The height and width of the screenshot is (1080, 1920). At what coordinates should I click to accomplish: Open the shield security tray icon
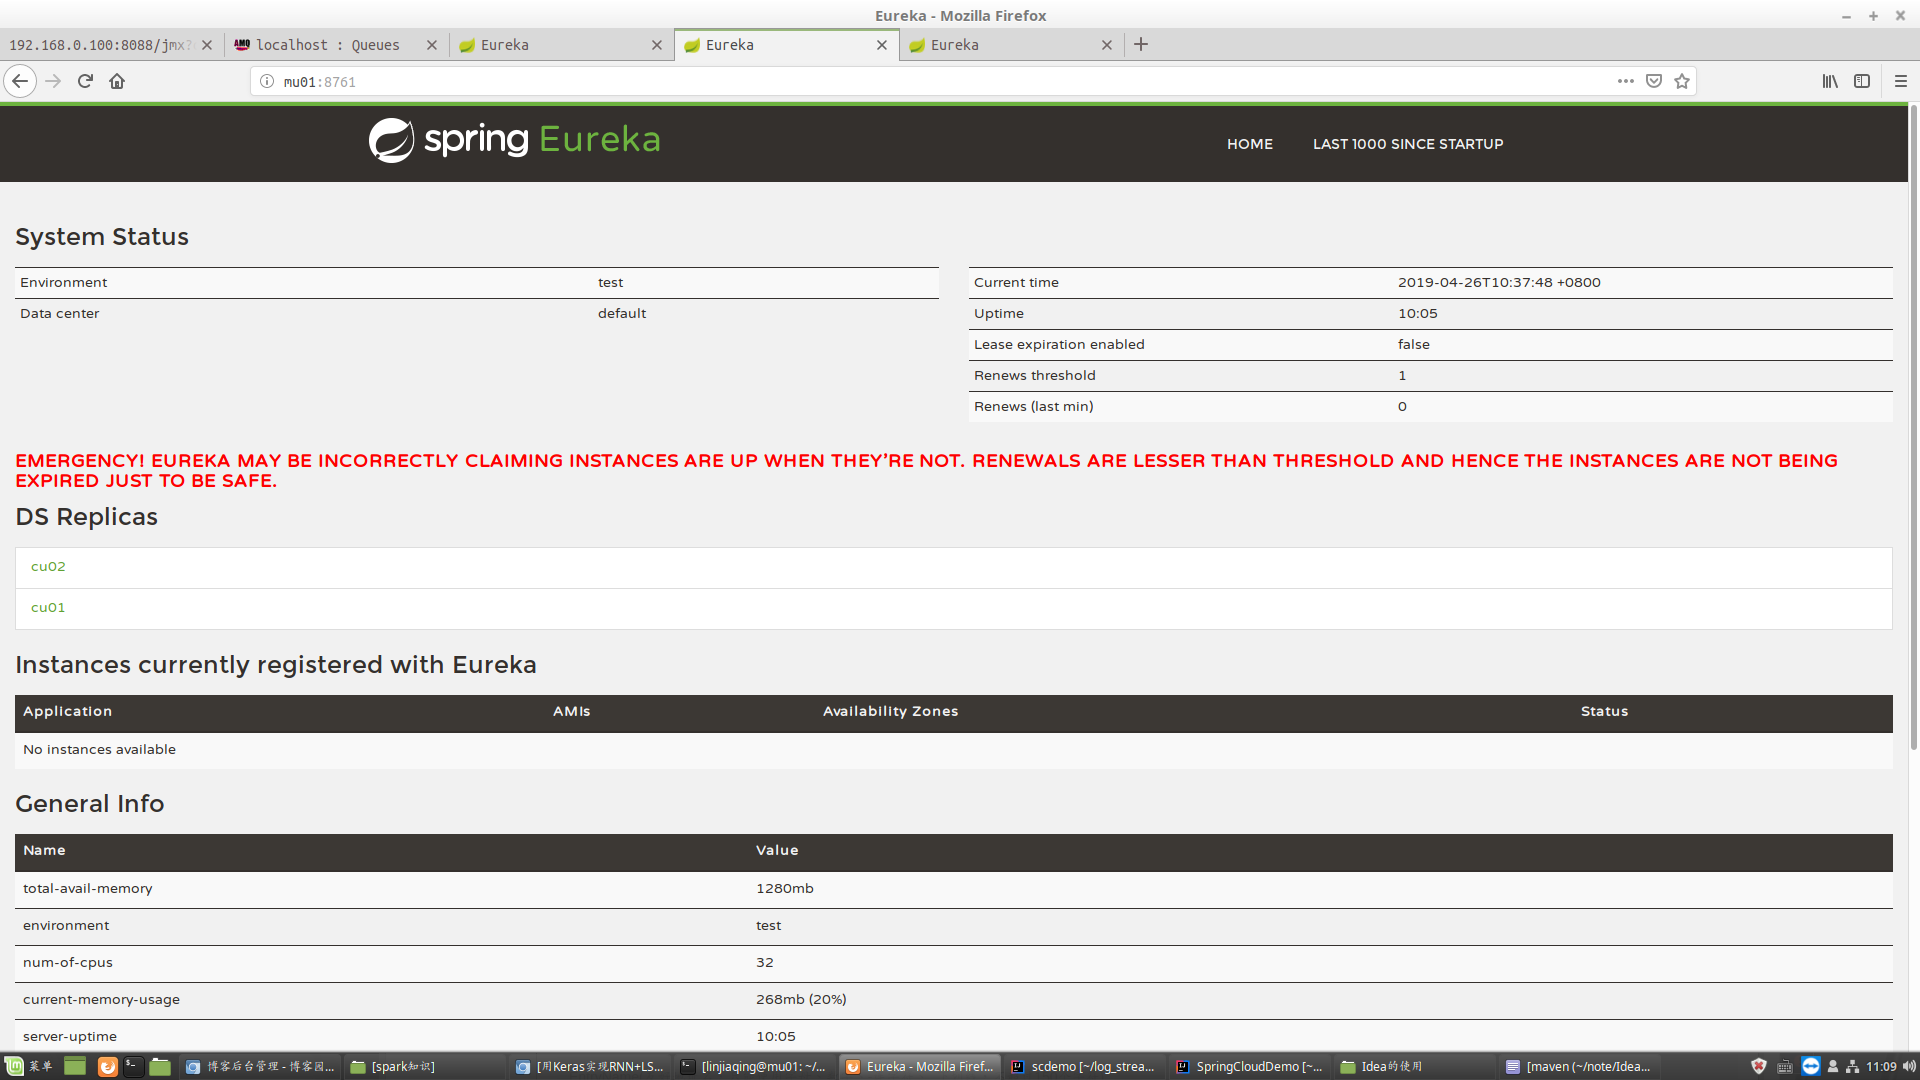coord(1759,1066)
